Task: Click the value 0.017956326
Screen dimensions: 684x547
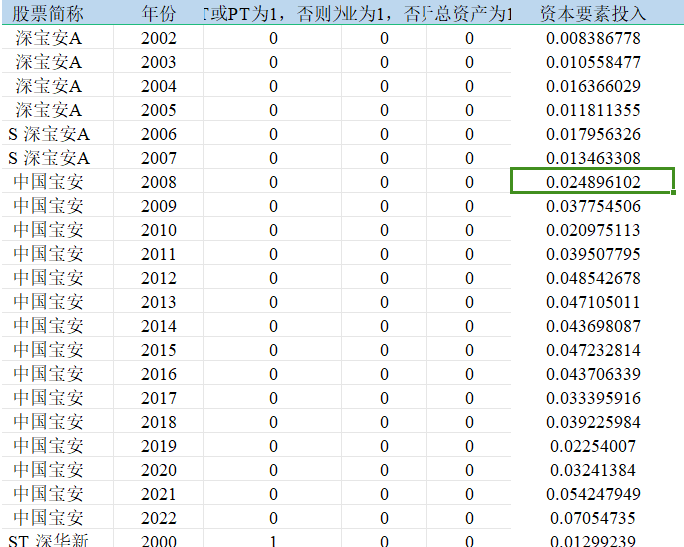Action: point(593,134)
